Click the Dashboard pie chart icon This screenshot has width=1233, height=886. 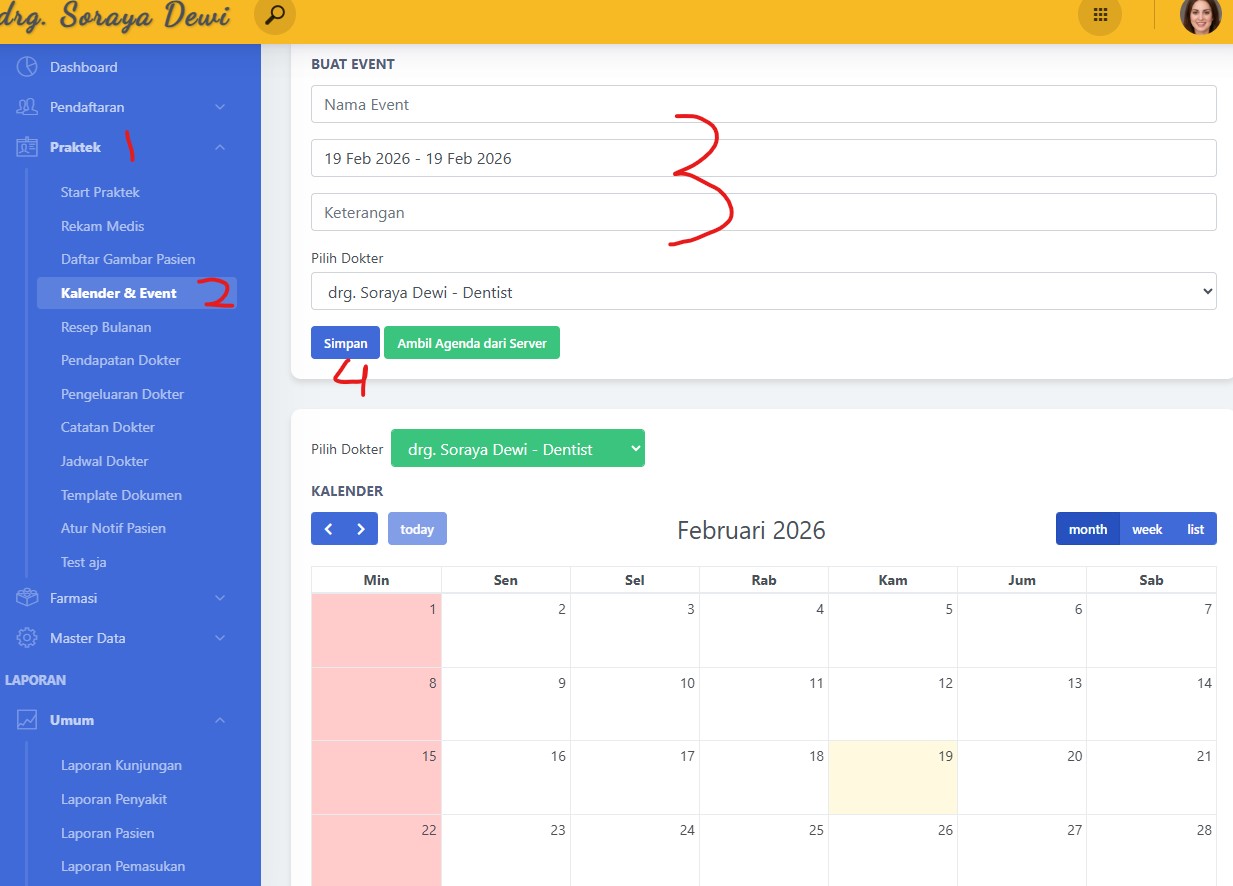coord(27,67)
